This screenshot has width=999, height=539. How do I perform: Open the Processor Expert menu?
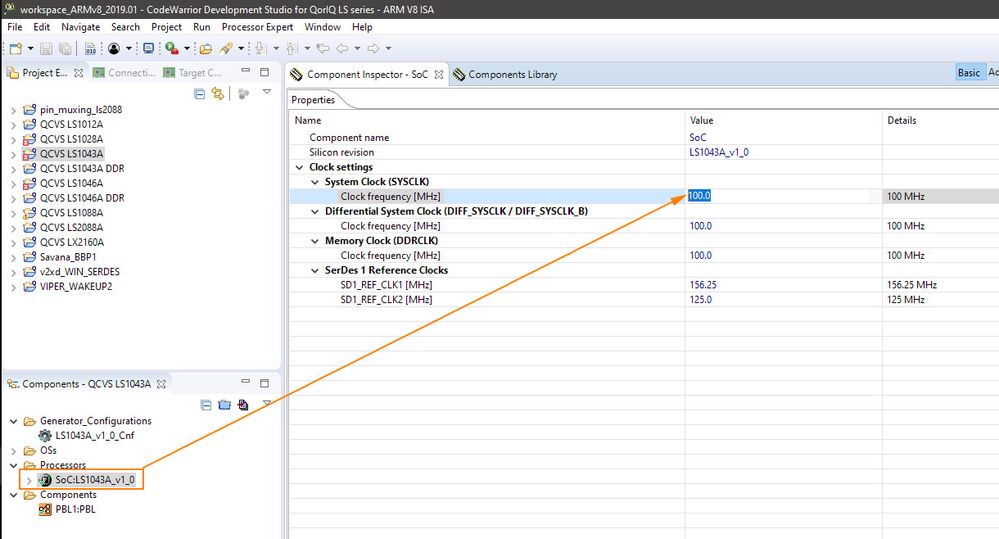click(x=257, y=27)
